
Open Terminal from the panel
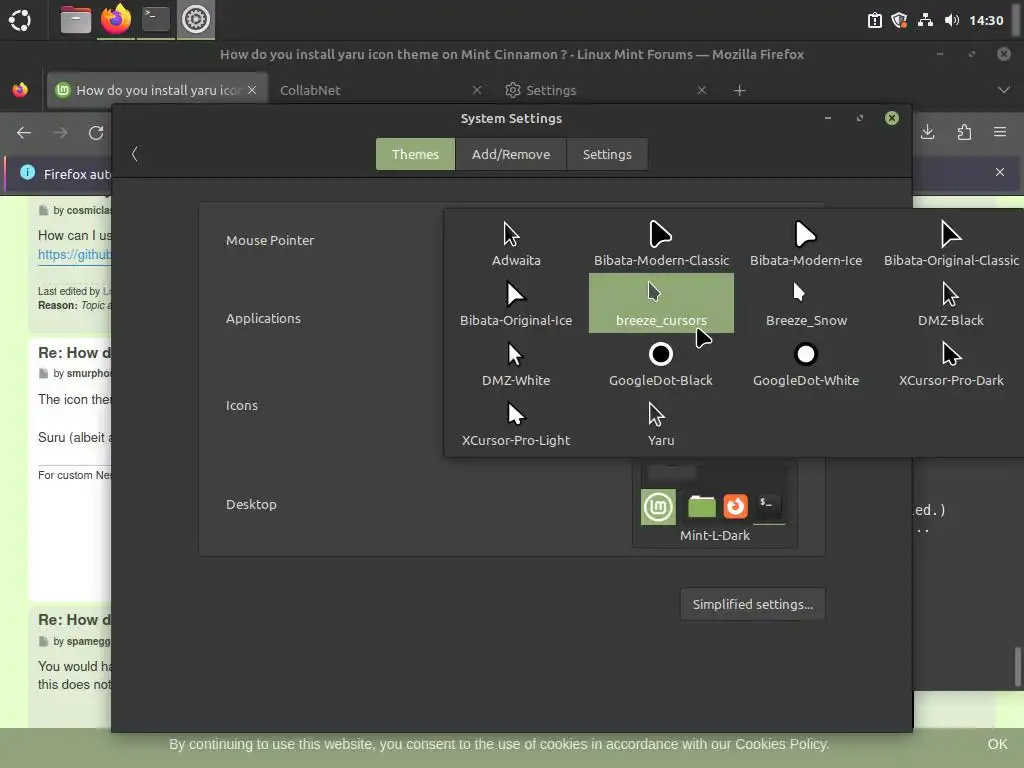click(155, 20)
